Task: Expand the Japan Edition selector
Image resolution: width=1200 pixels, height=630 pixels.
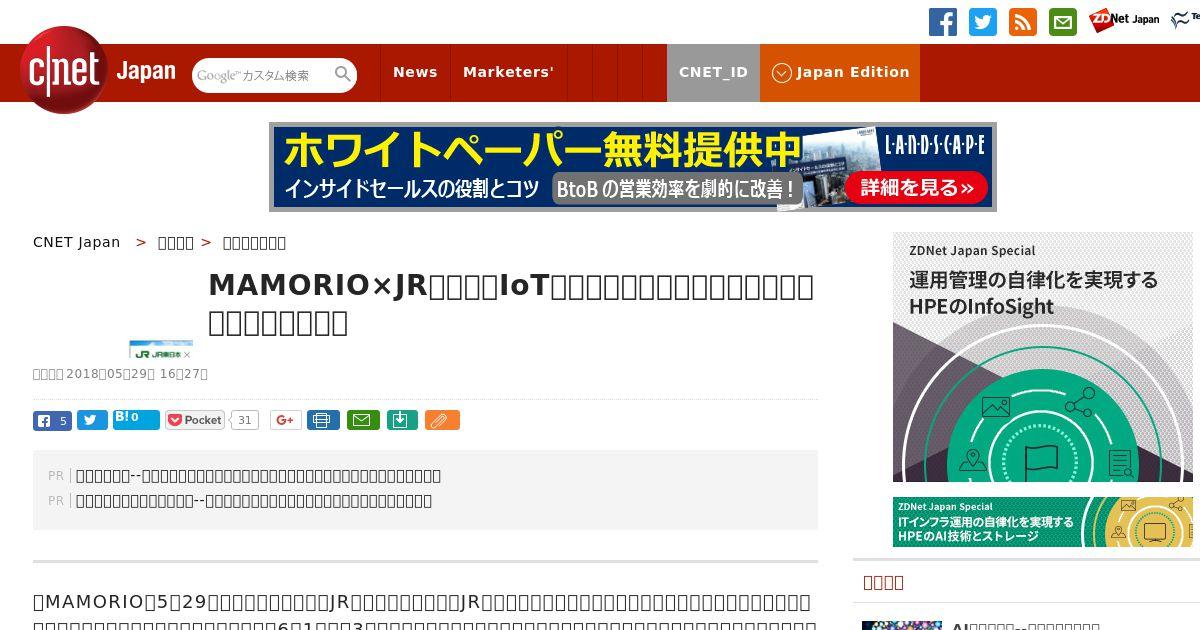Action: 840,72
